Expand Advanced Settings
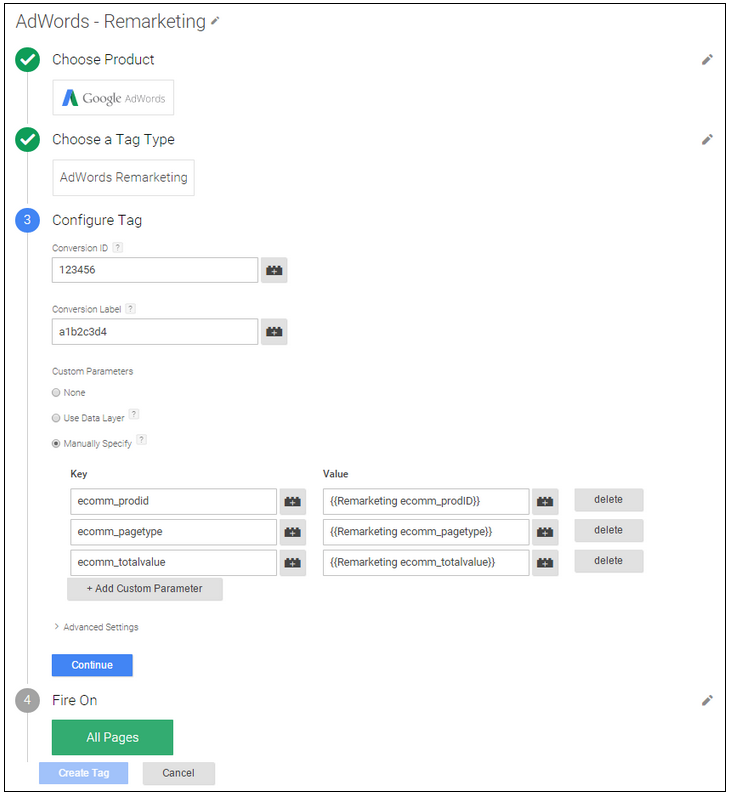Viewport: 730px width, 794px height. pos(96,627)
